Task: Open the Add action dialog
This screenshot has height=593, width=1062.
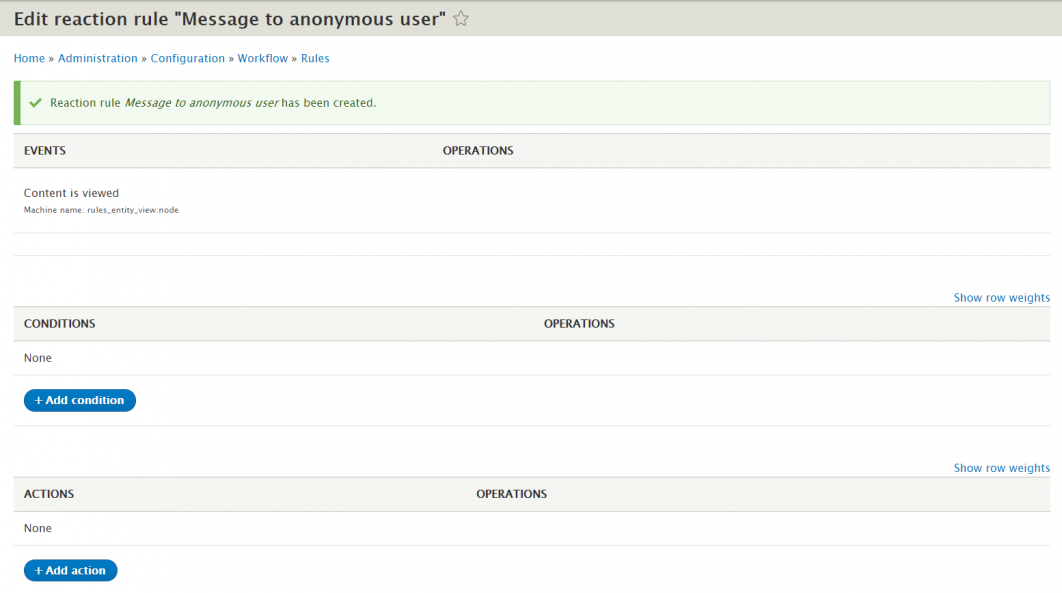Action: [70, 570]
